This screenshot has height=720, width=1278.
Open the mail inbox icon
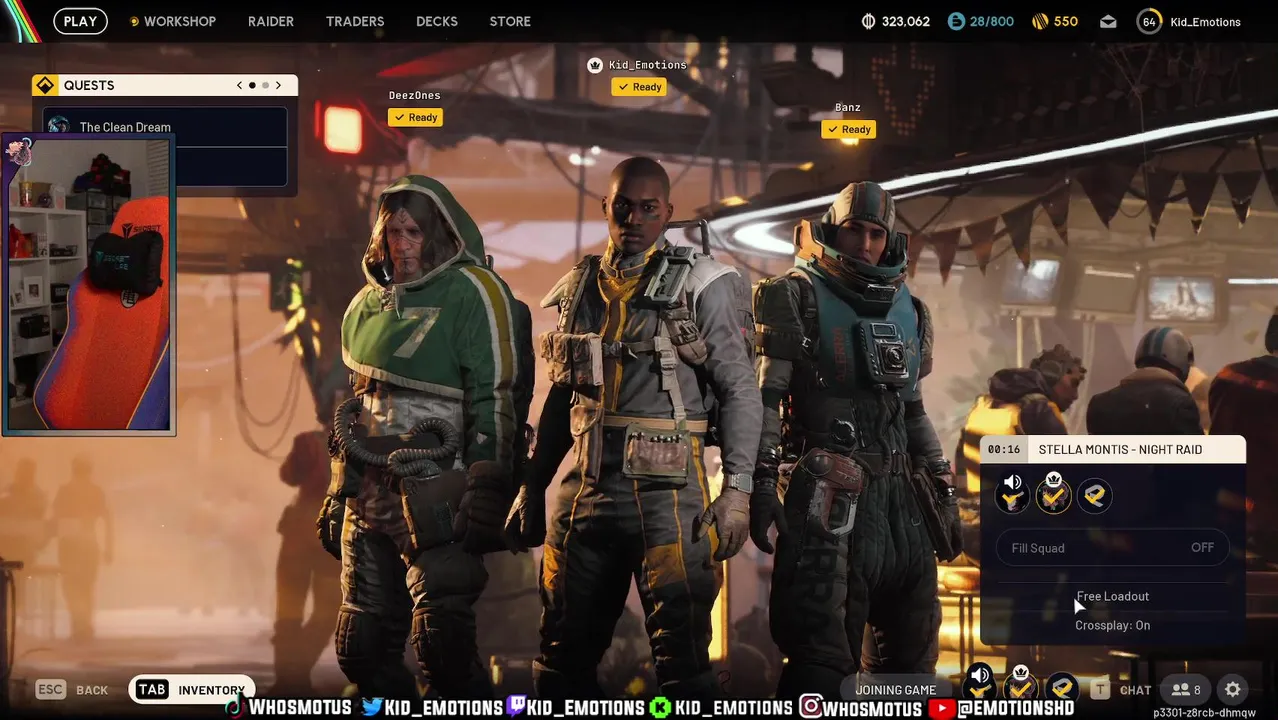pos(1108,21)
